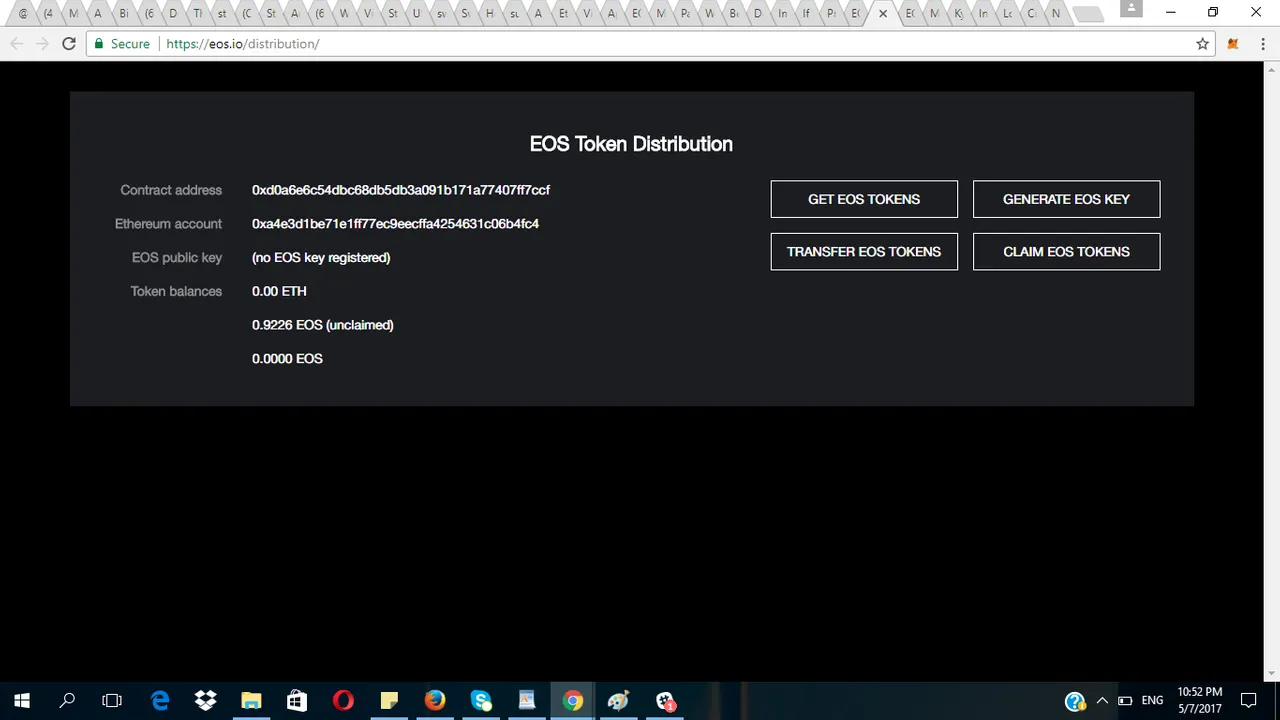Screen dimensions: 1280x720
Task: Open the ENG language selector
Action: [1153, 701]
